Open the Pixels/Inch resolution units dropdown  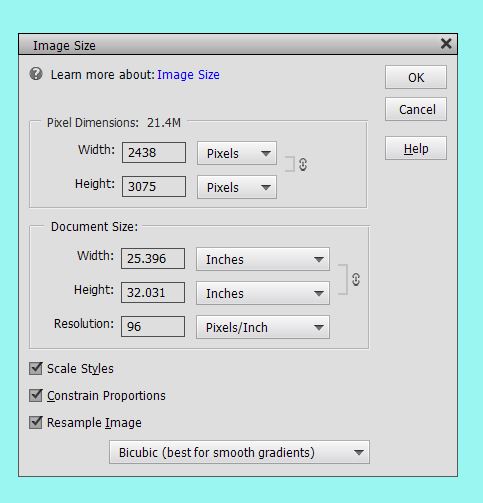[x=263, y=327]
